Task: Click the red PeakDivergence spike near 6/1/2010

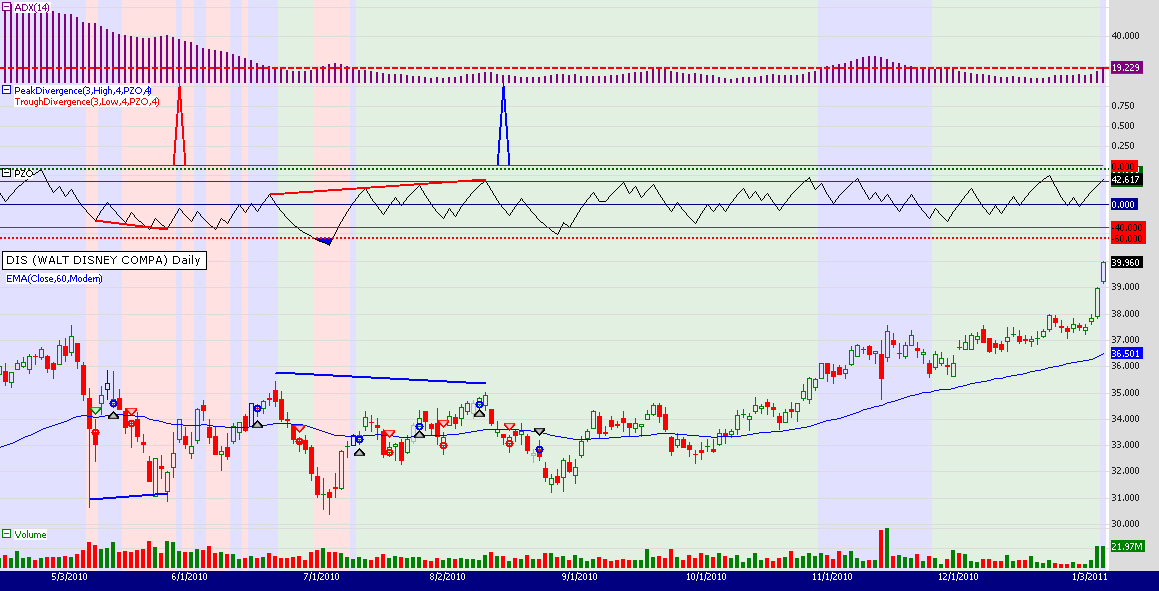Action: click(x=179, y=125)
